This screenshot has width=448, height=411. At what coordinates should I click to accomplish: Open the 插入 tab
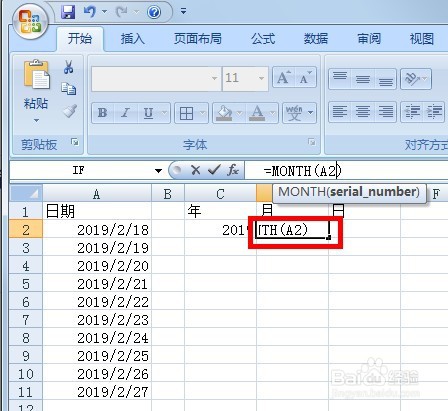[132, 39]
